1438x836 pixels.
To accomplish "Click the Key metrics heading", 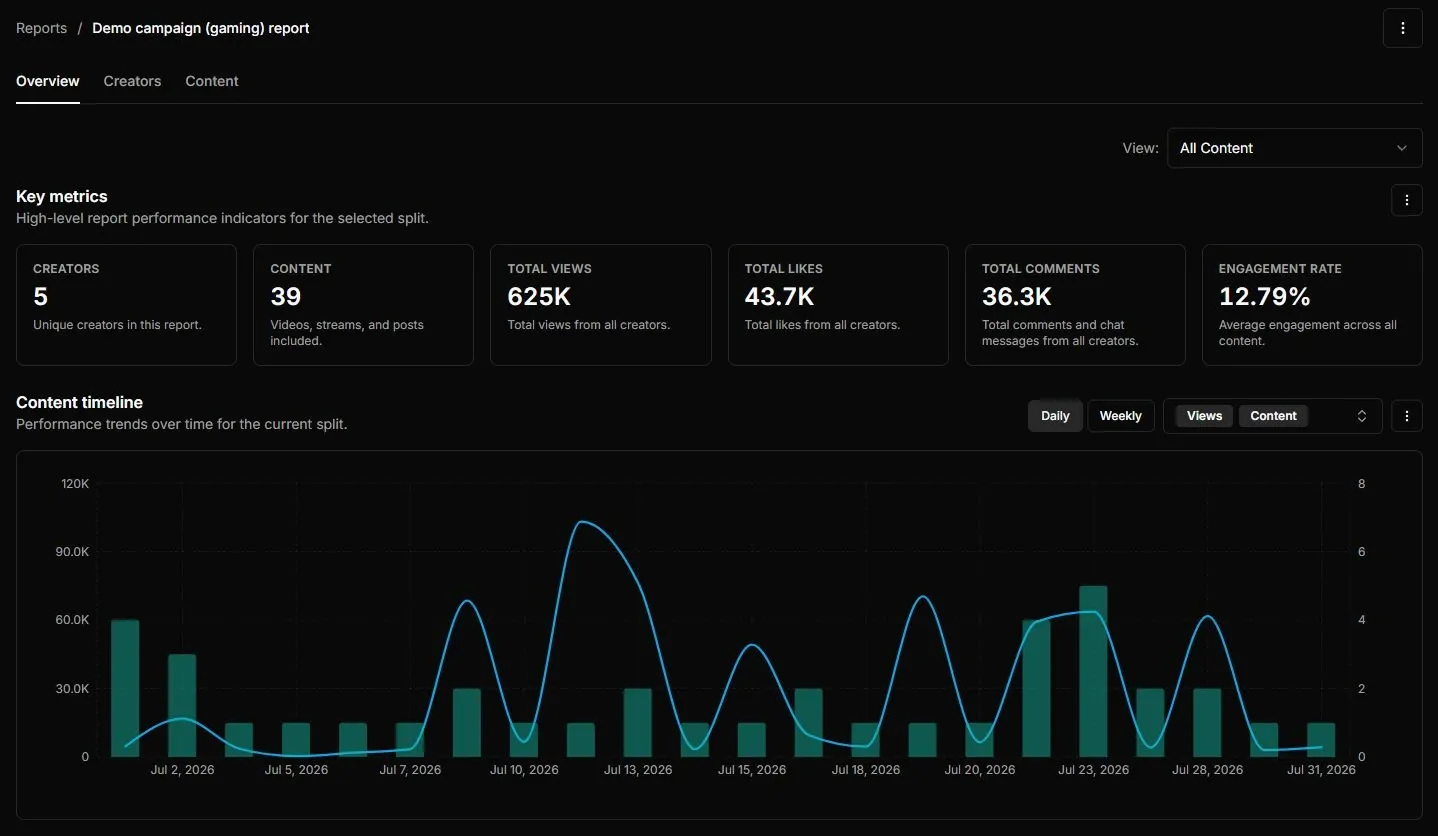I will (x=62, y=196).
